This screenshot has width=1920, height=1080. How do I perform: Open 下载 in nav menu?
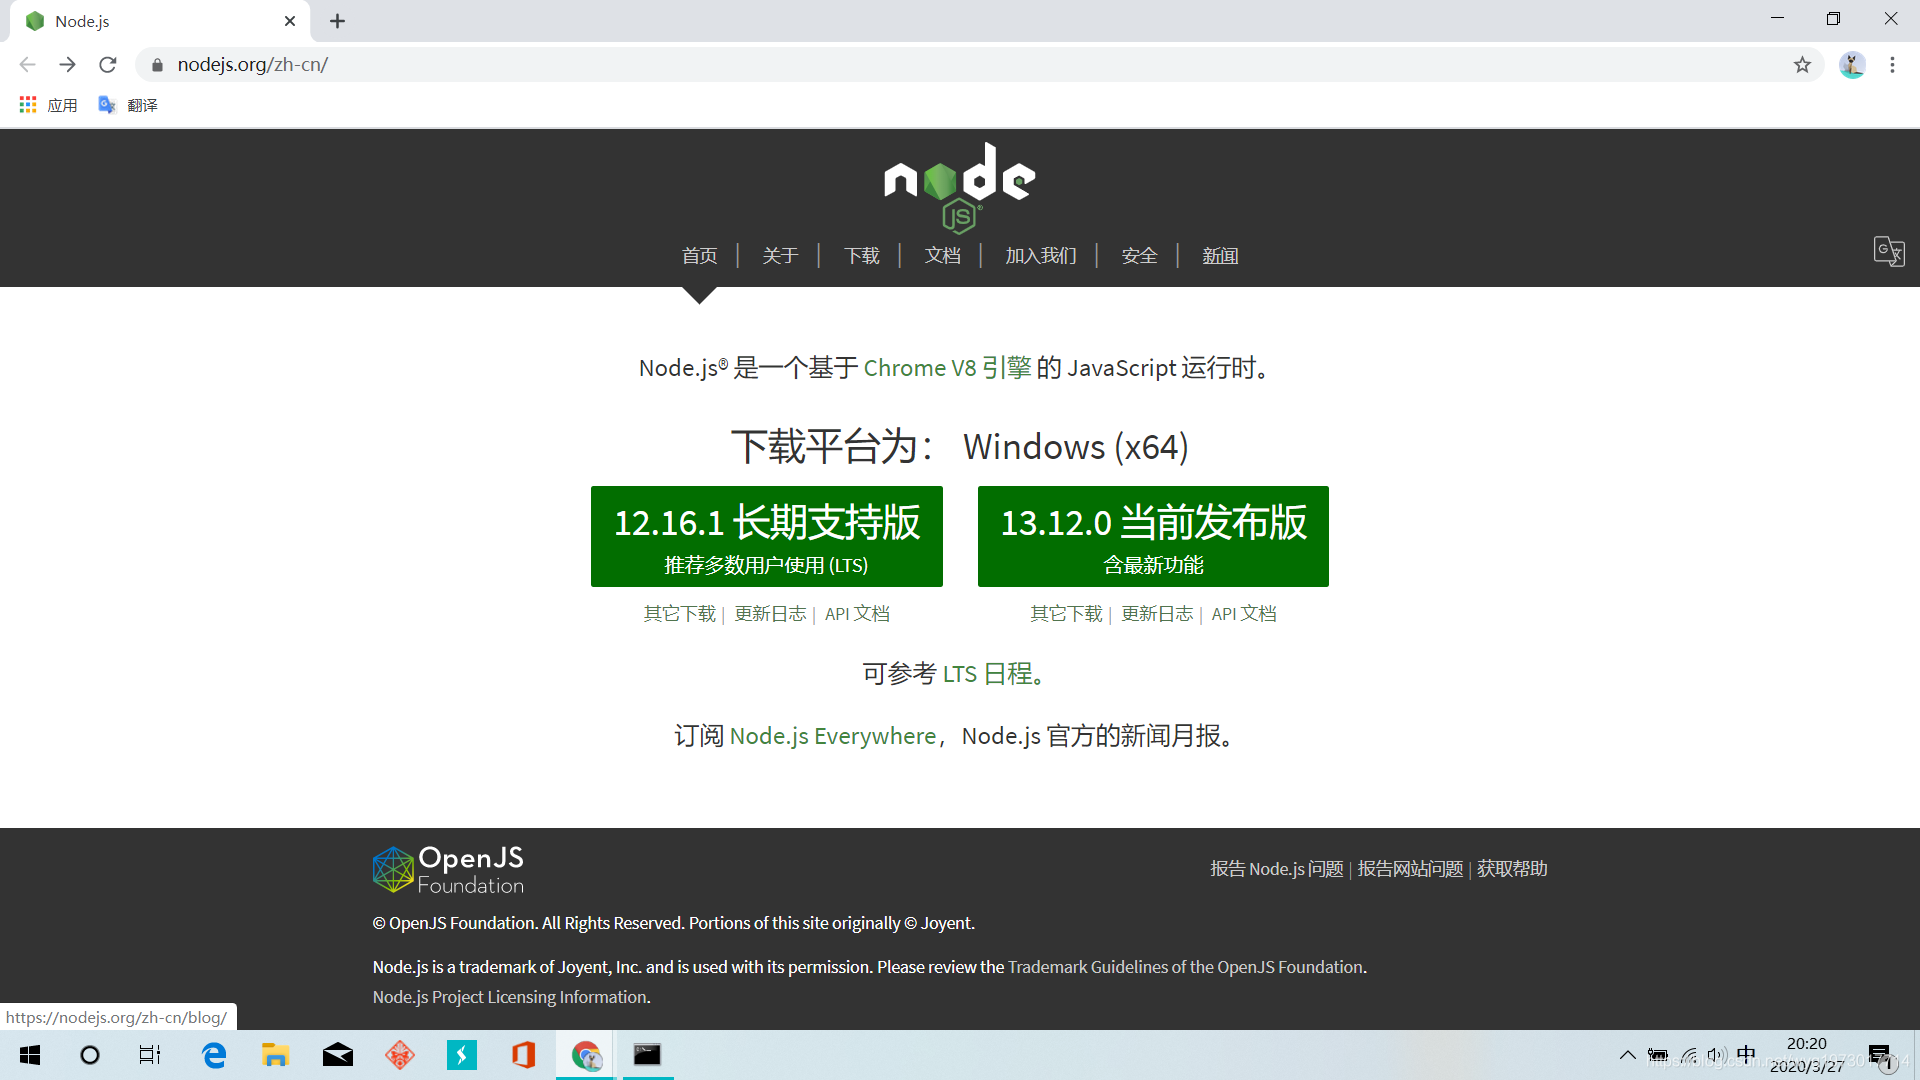(x=862, y=256)
